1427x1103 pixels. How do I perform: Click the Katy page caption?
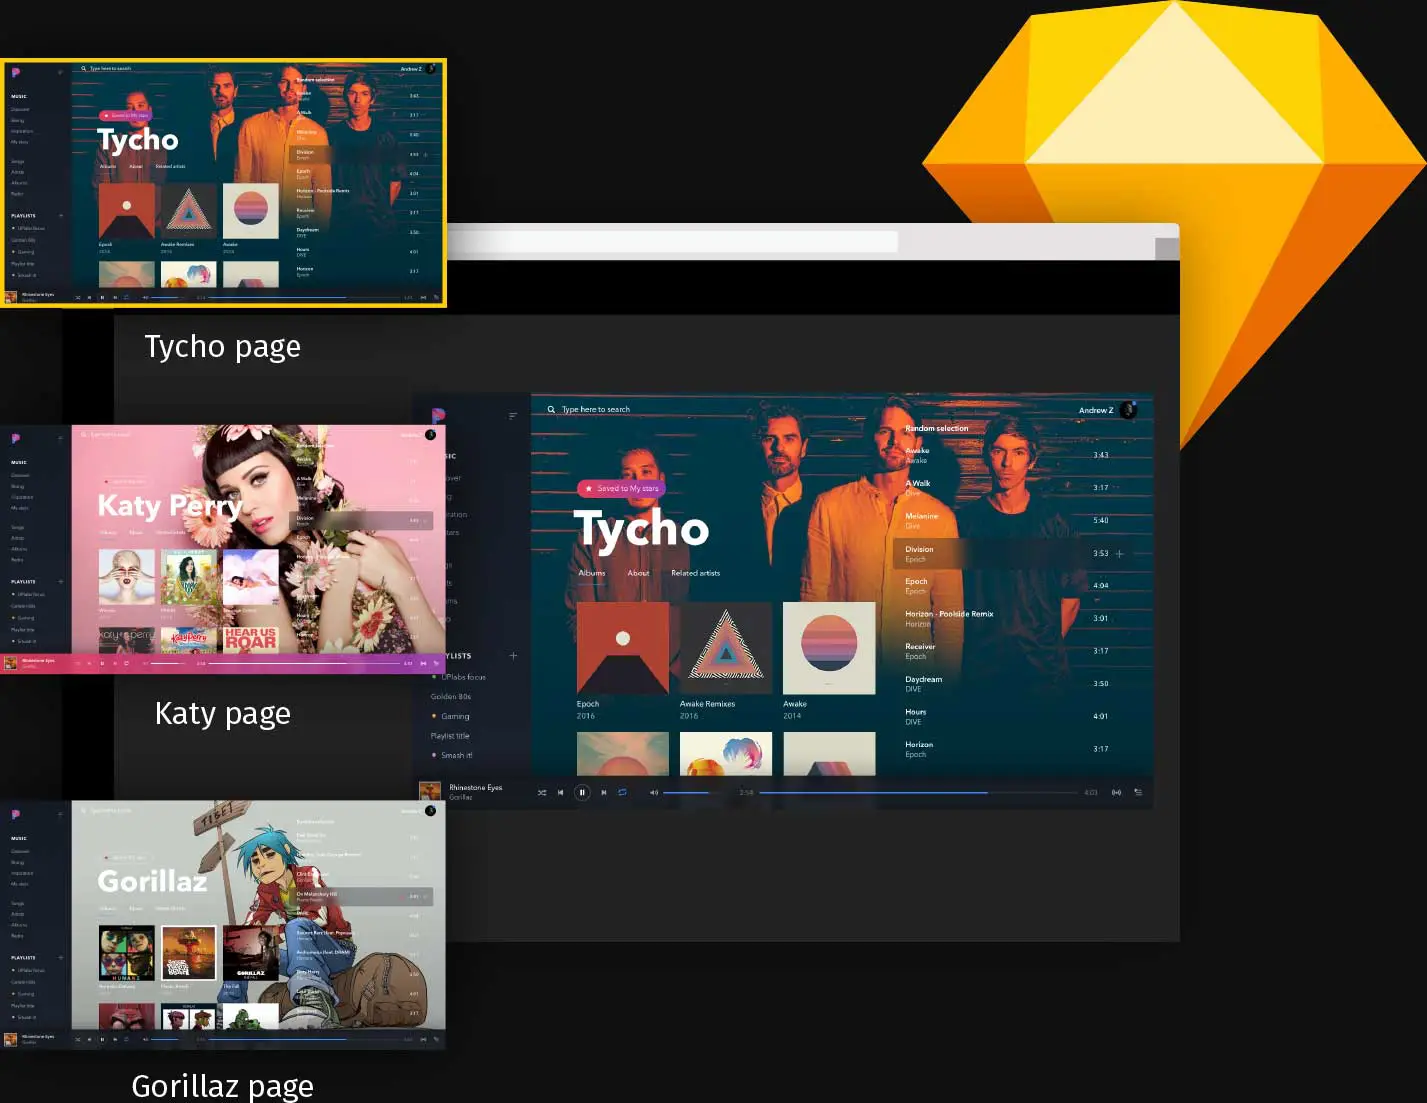223,714
